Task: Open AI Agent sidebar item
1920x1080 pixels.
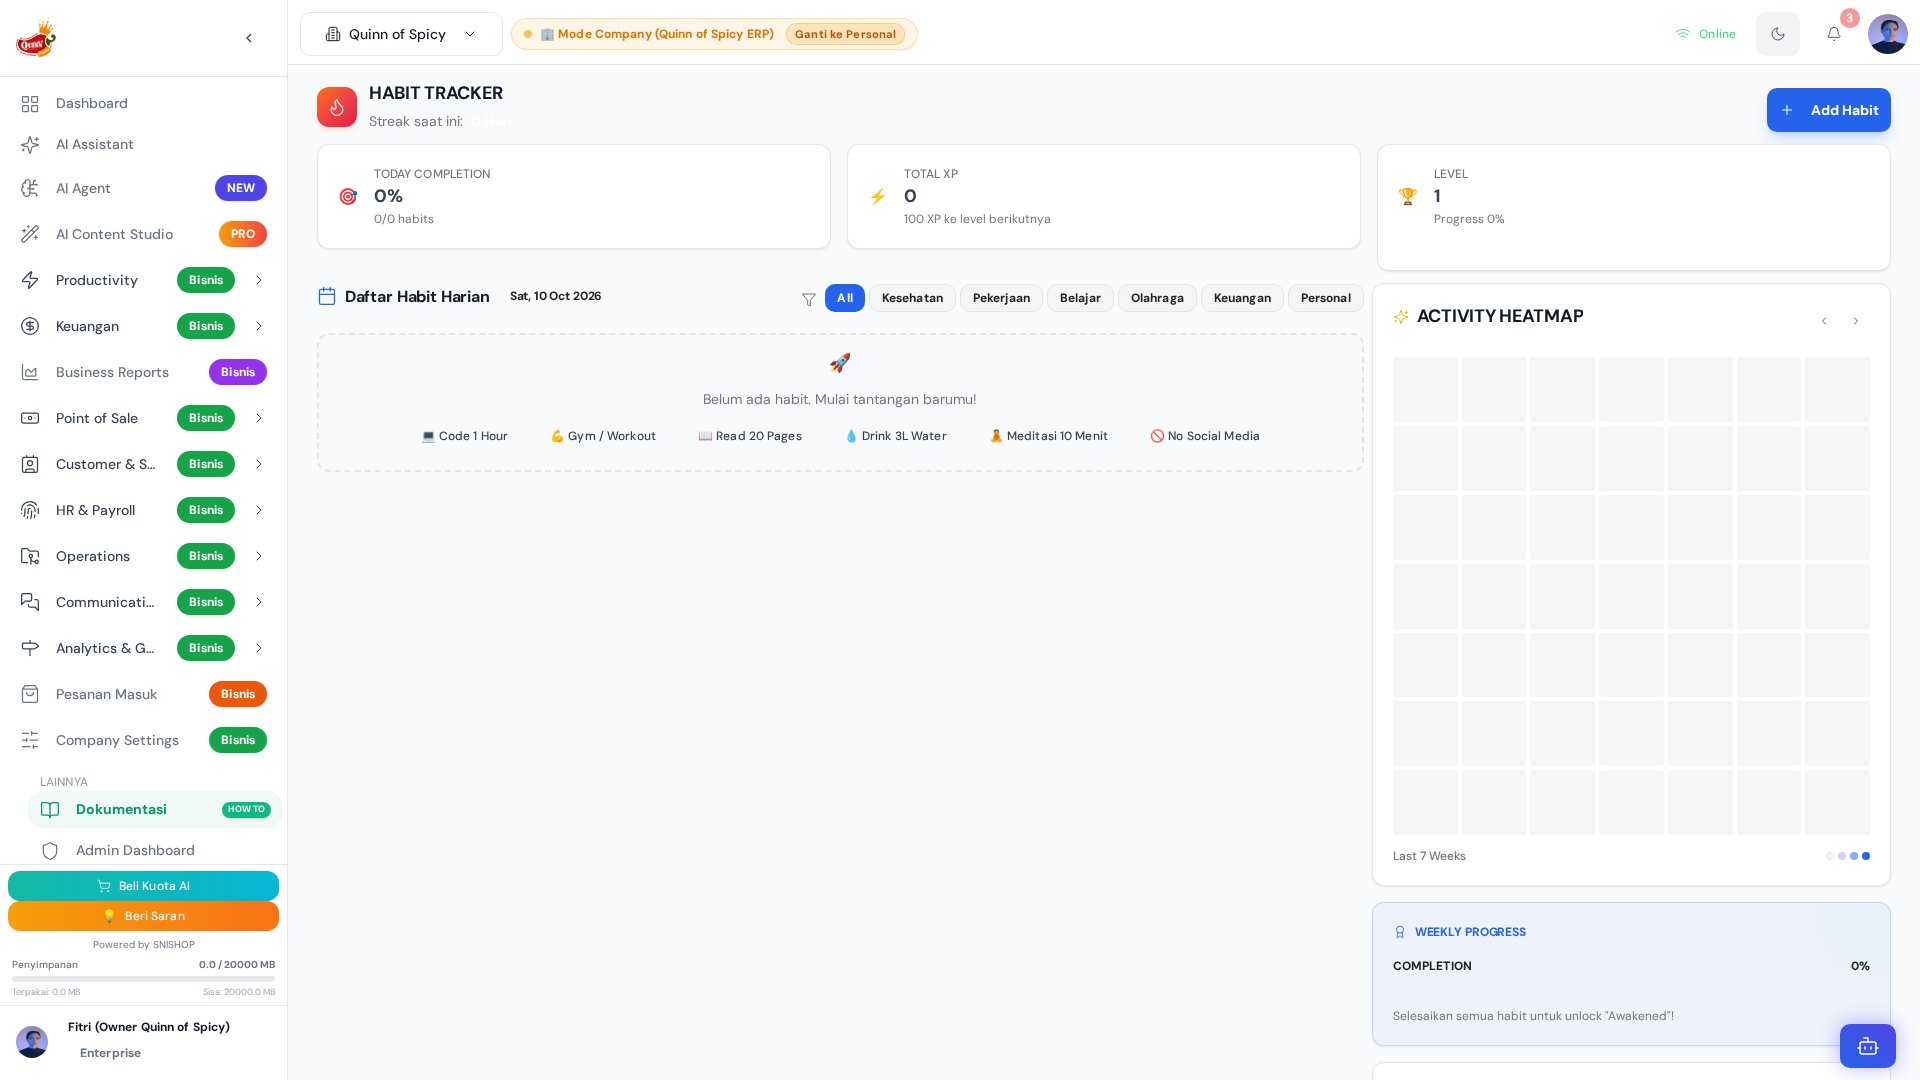Action: pyautogui.click(x=143, y=188)
